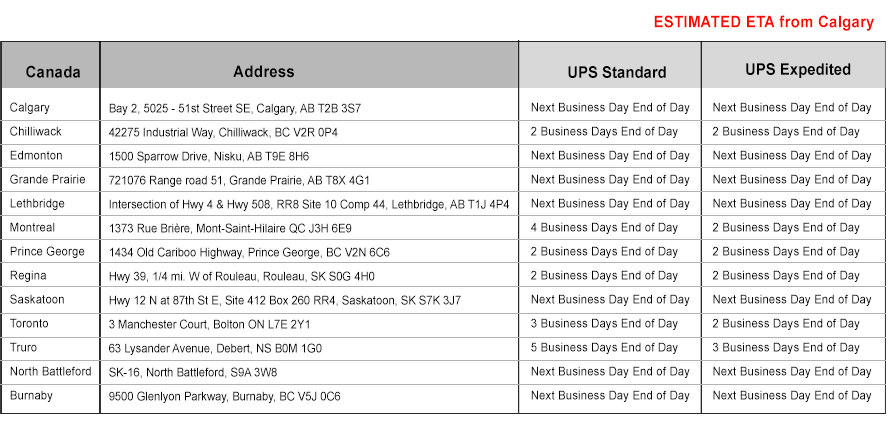
Task: Click the Canada column header
Action: pyautogui.click(x=53, y=72)
